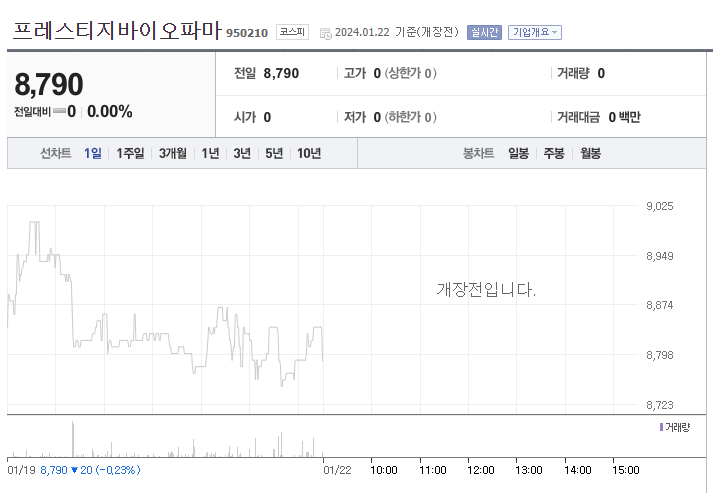Select the 1일 line chart tab
713x493 pixels.
[x=93, y=153]
